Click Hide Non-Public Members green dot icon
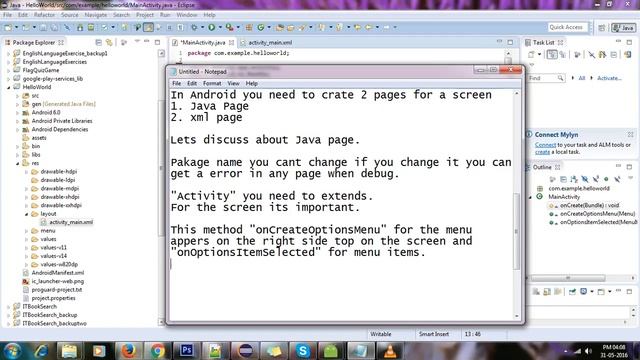The height and width of the screenshot is (360, 640). coord(606,179)
